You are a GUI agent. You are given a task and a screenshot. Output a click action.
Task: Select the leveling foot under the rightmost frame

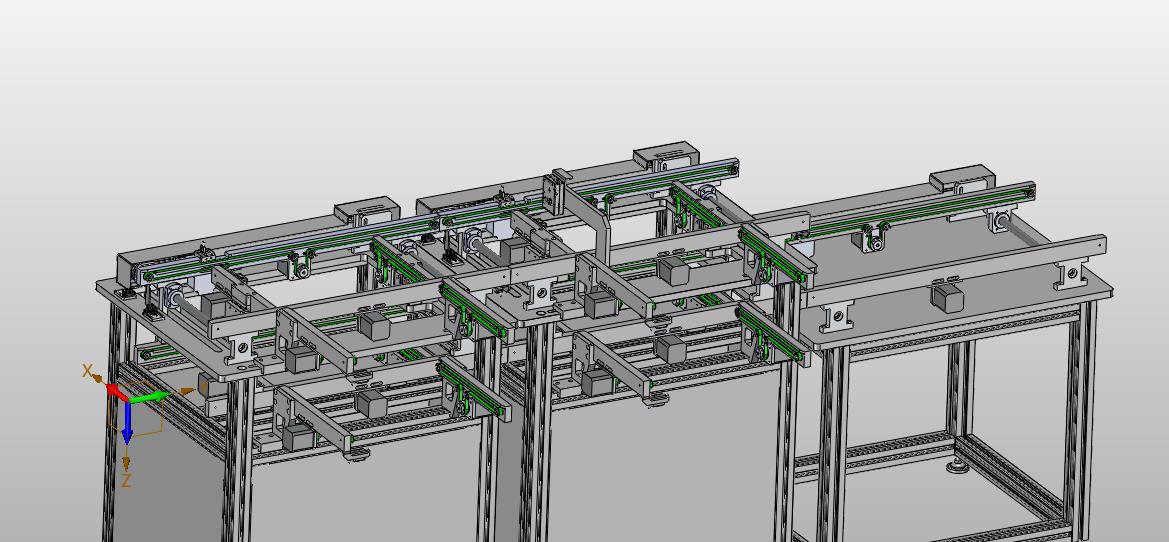[957, 468]
